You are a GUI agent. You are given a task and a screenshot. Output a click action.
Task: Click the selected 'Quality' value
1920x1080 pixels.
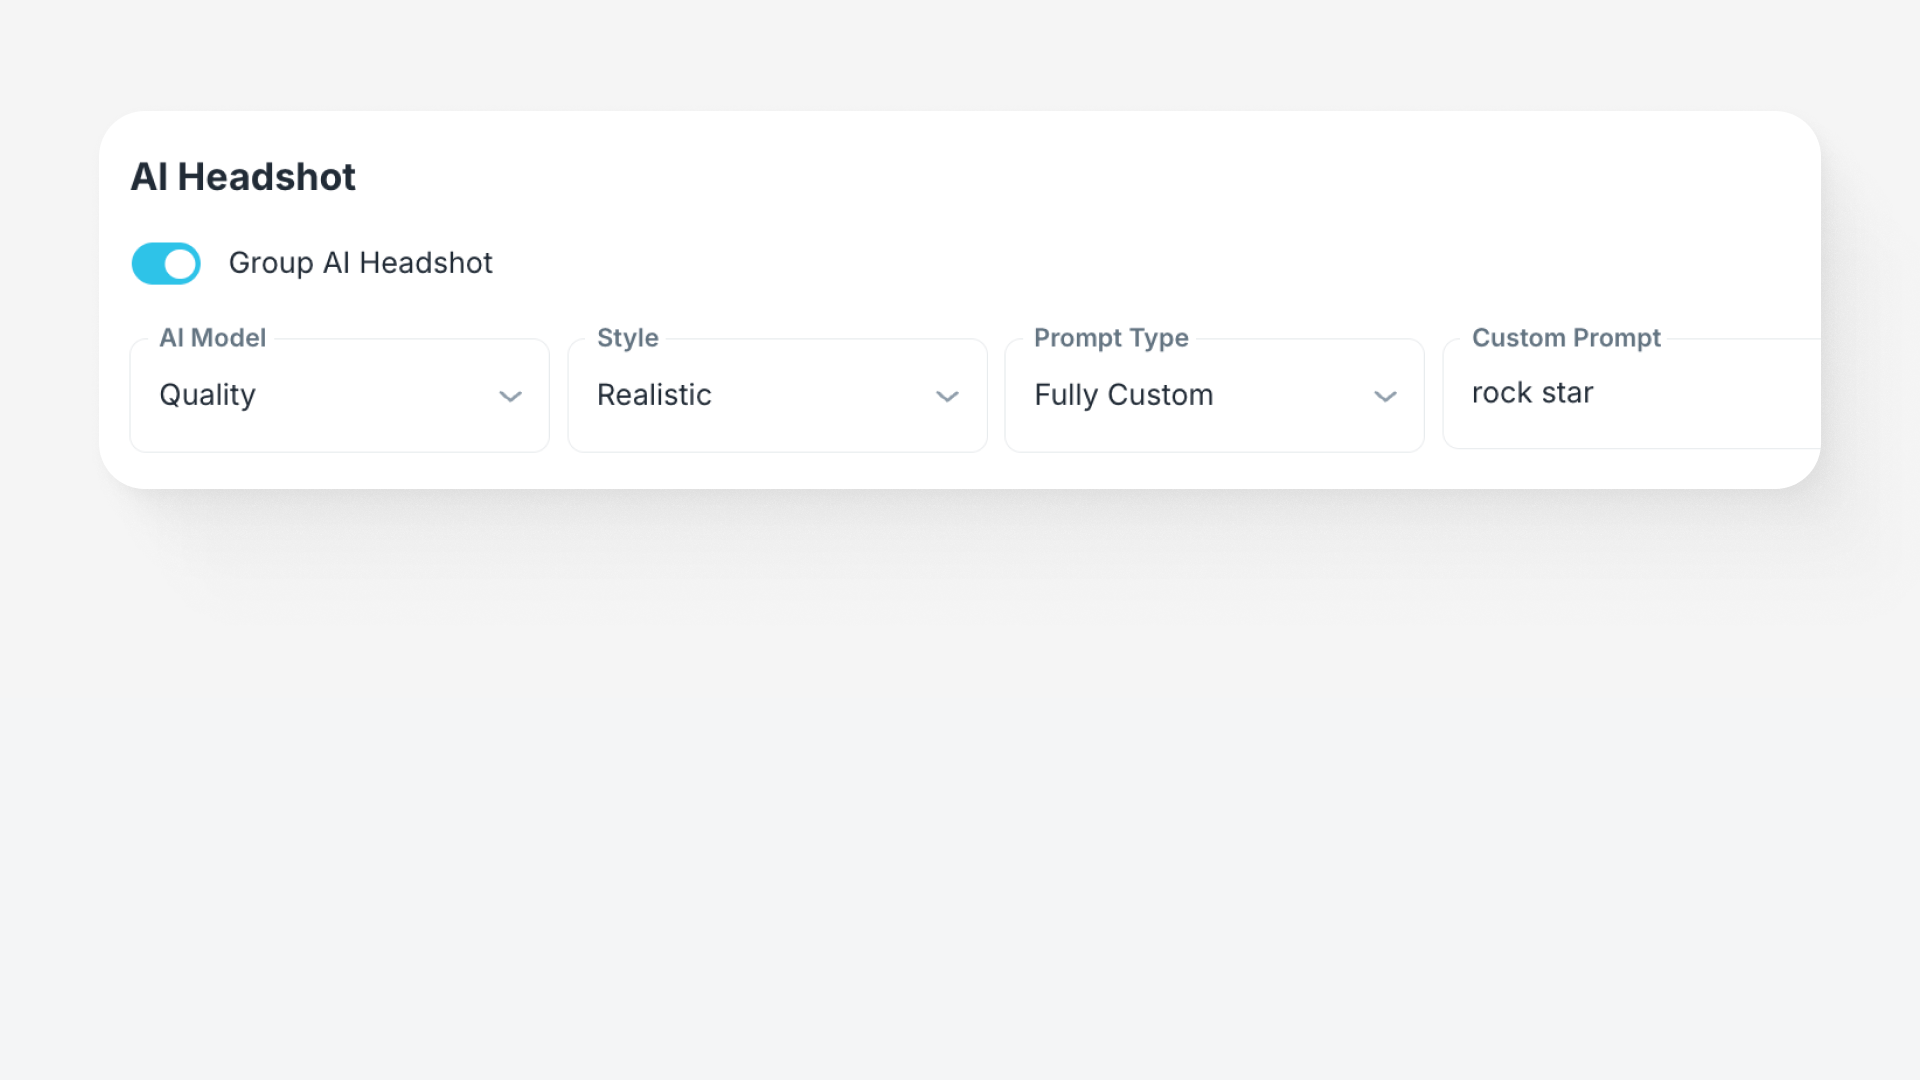tap(208, 395)
